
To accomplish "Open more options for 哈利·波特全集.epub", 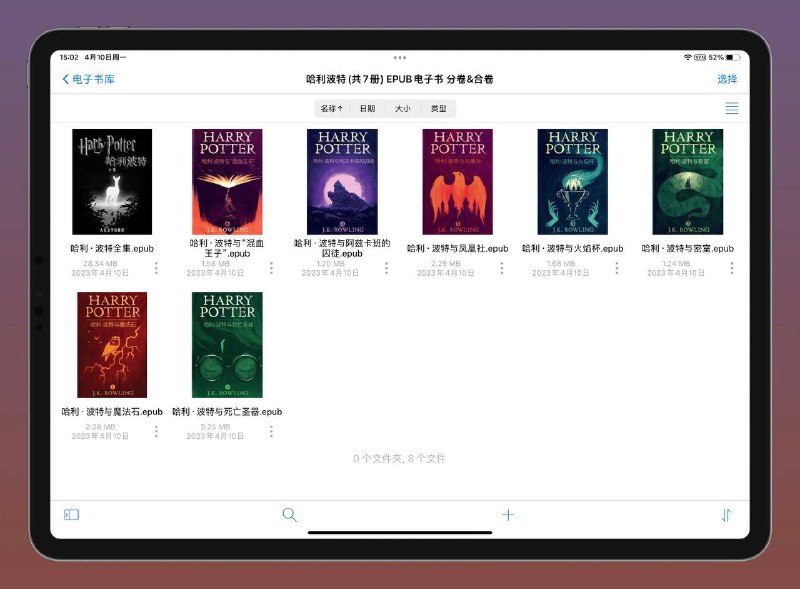I will click(x=156, y=268).
